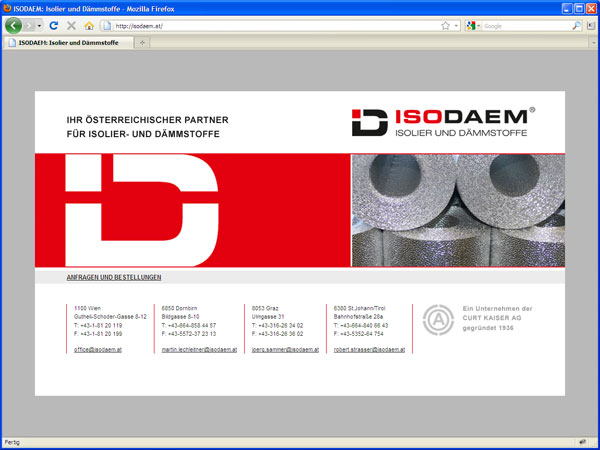Click the robert.strasser@isodaem.at email link
Viewport: 600px width, 450px height.
[x=369, y=350]
